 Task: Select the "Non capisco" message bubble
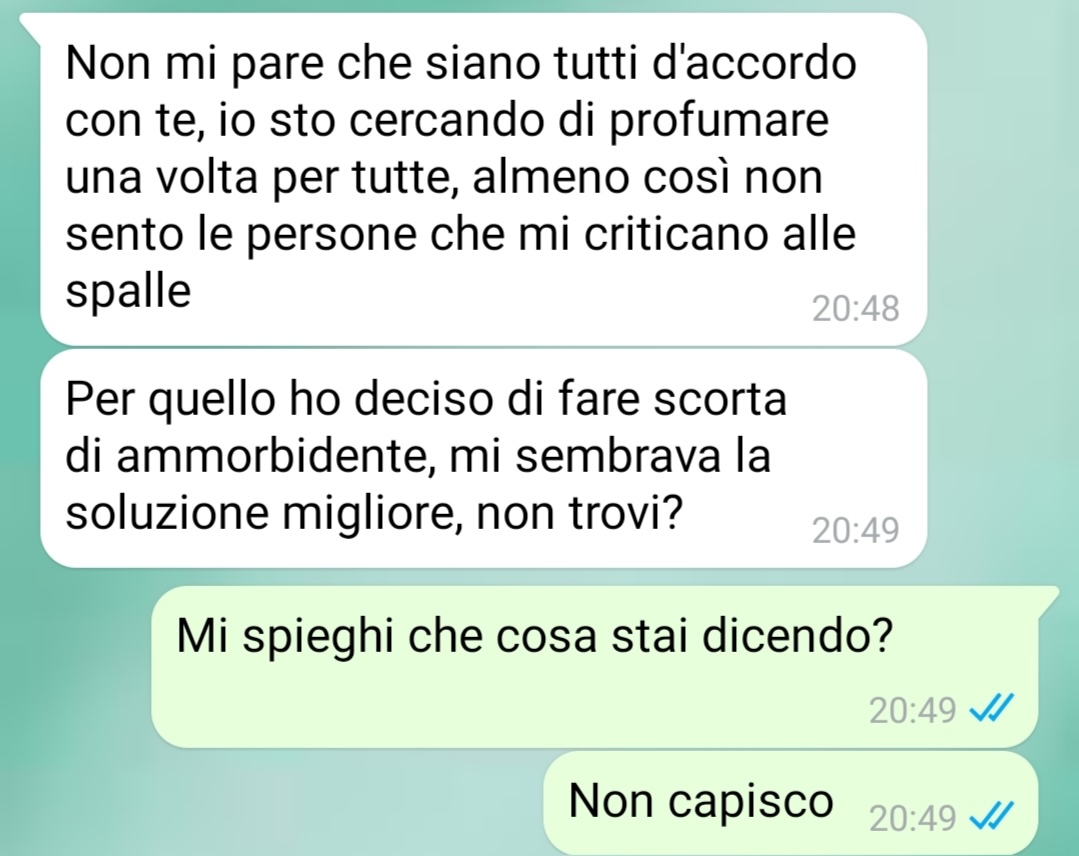click(791, 804)
